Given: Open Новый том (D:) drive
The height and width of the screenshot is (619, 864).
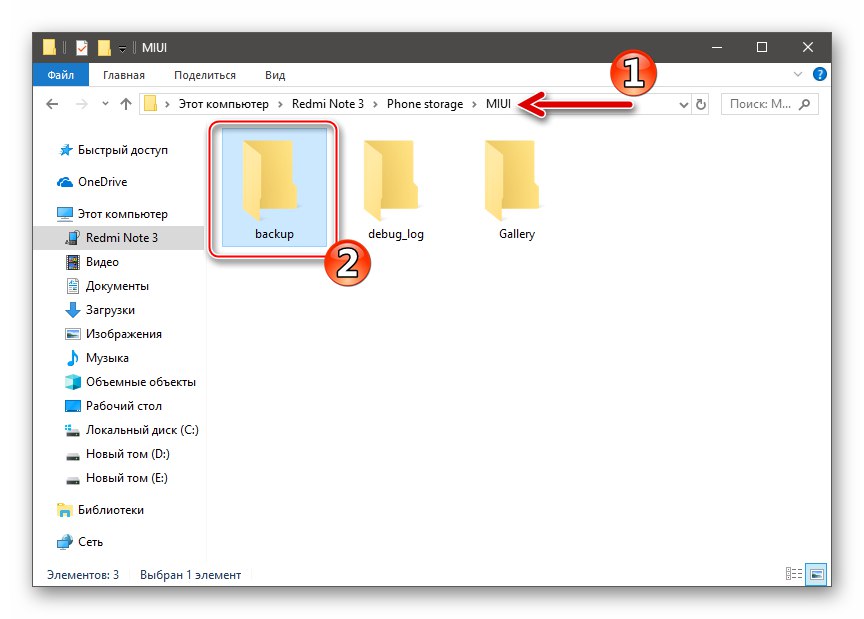Looking at the screenshot, I should coord(117,454).
